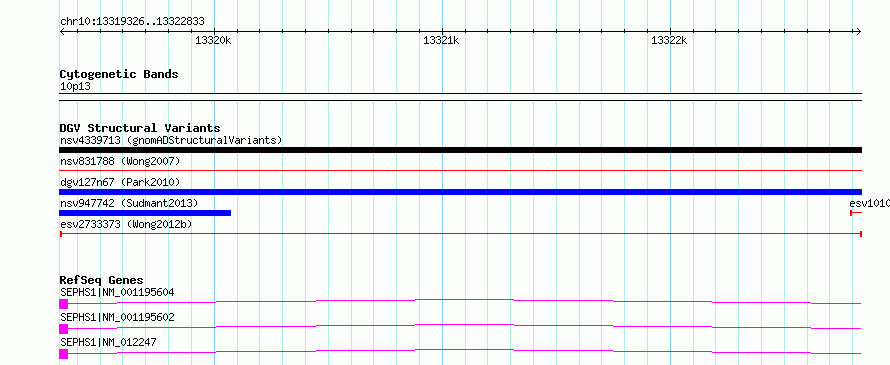Open the SEPHS1|NM_012247 transcript label

coord(108,342)
